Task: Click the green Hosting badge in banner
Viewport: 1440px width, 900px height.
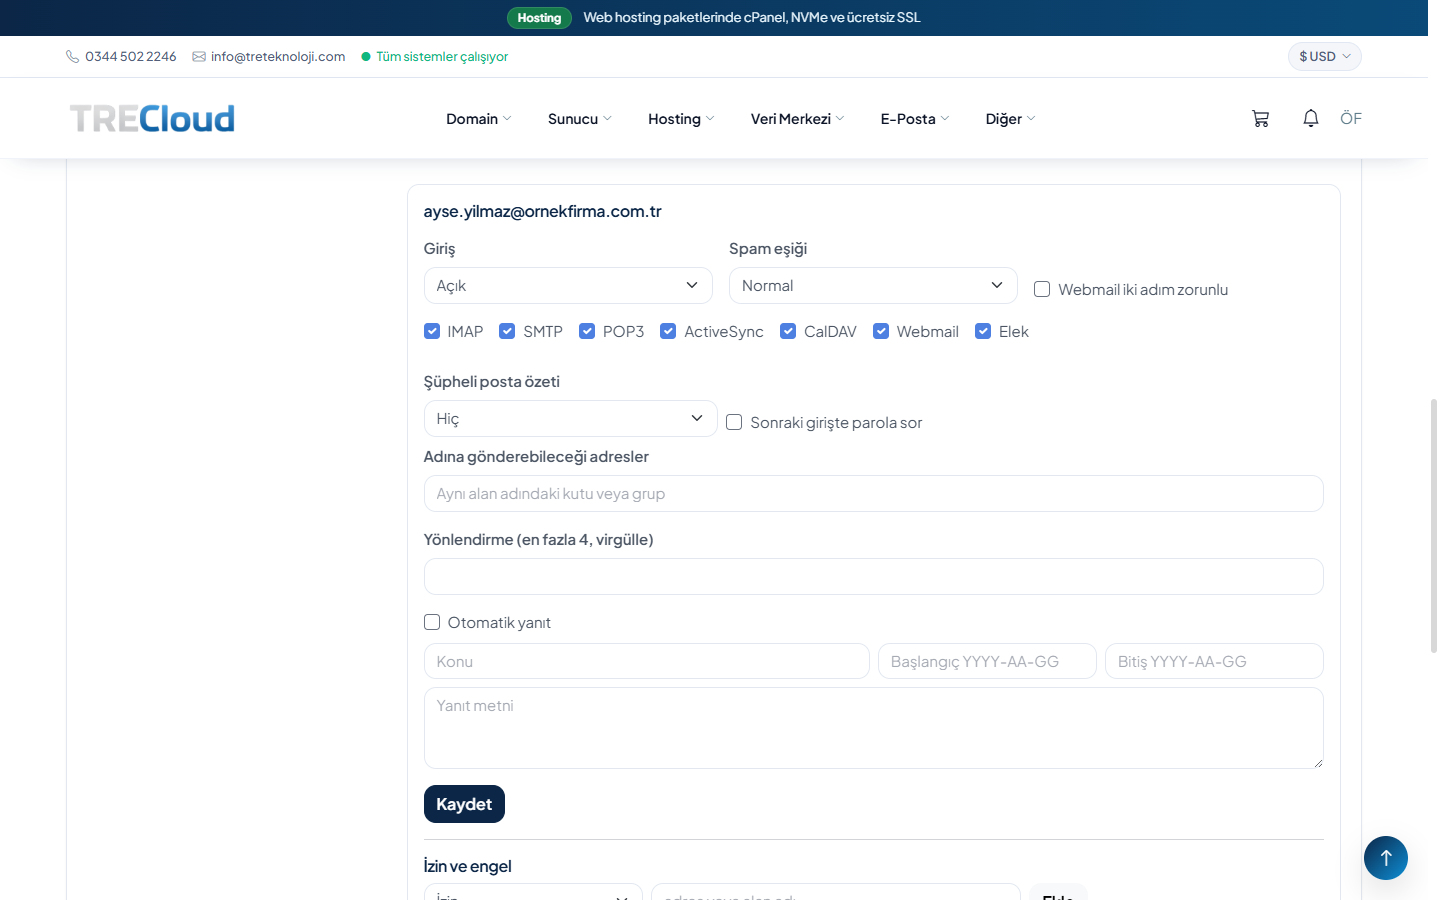Action: [x=539, y=18]
